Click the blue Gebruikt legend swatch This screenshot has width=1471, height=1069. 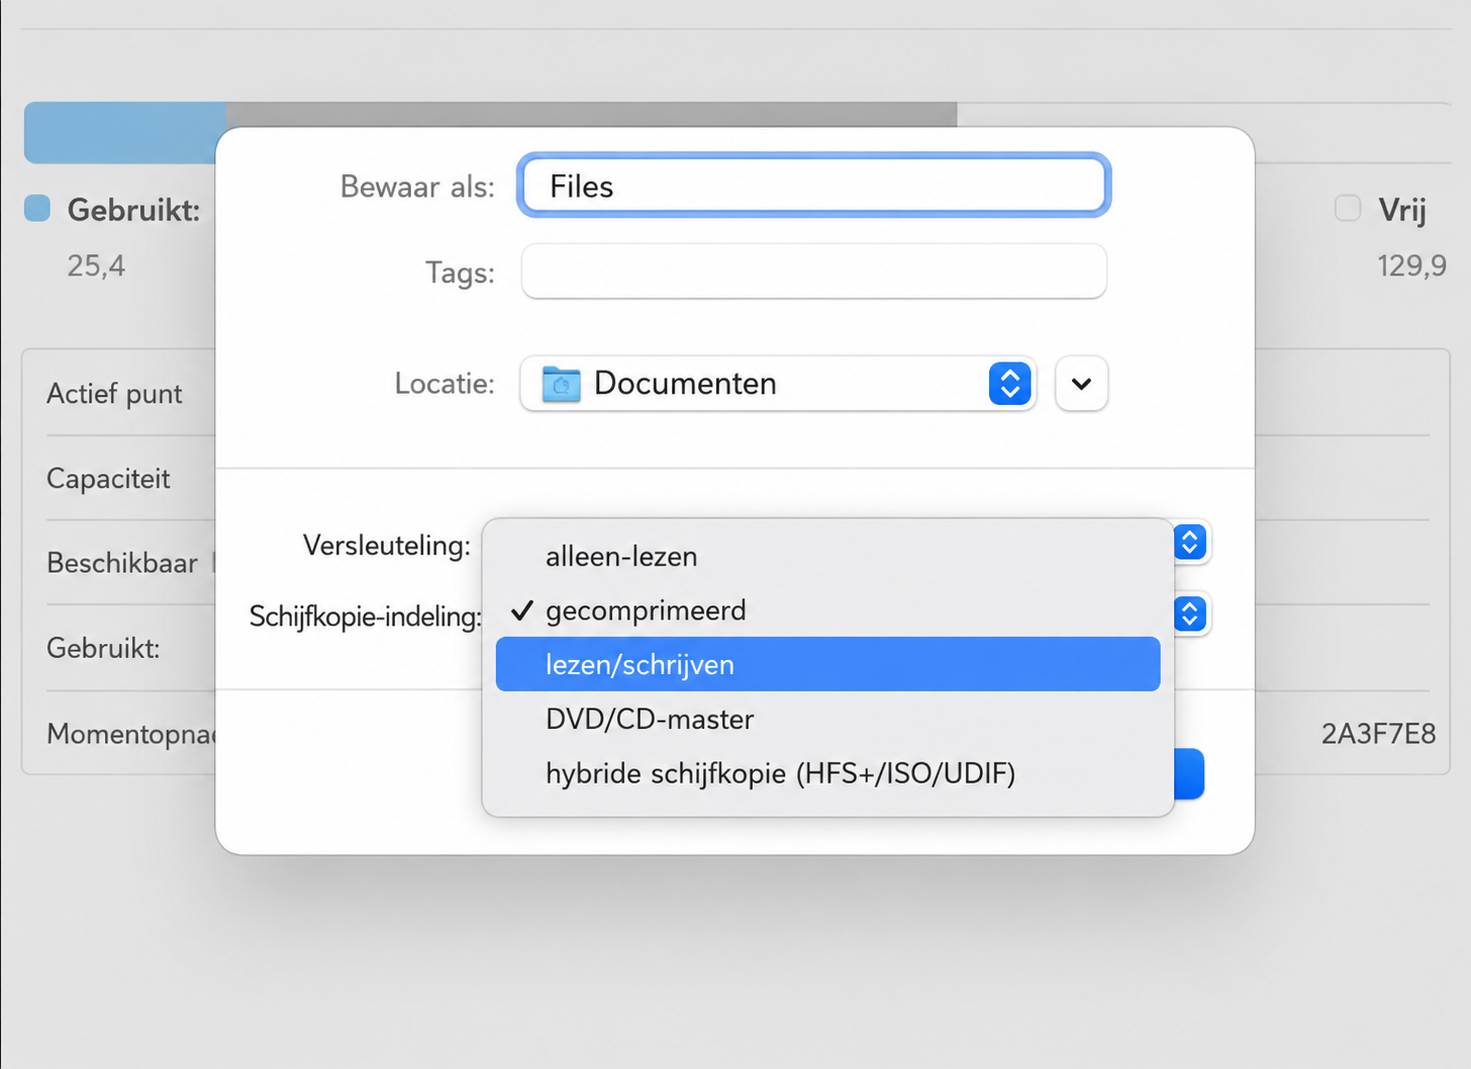pos(37,208)
